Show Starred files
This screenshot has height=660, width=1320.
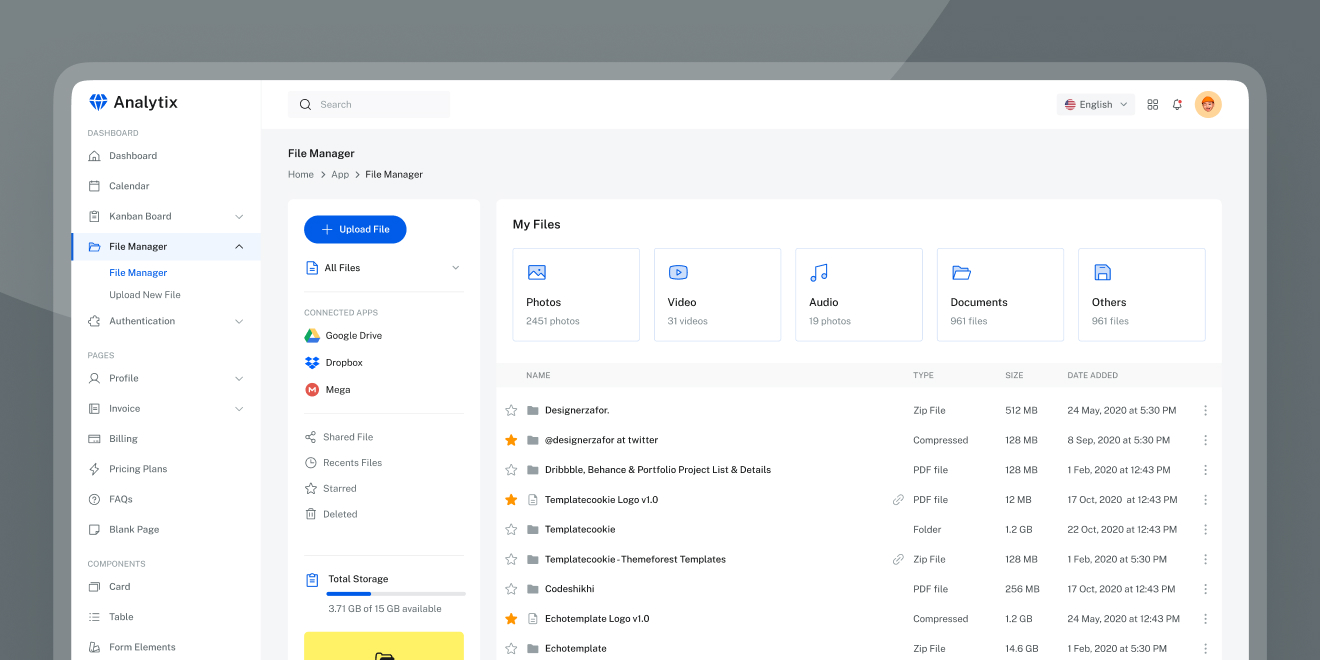[x=330, y=489]
